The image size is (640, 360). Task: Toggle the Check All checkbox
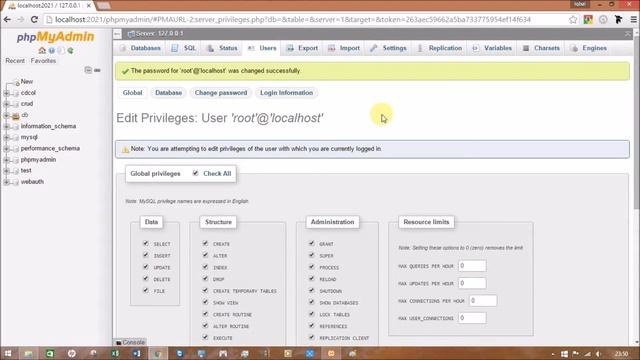(196, 173)
